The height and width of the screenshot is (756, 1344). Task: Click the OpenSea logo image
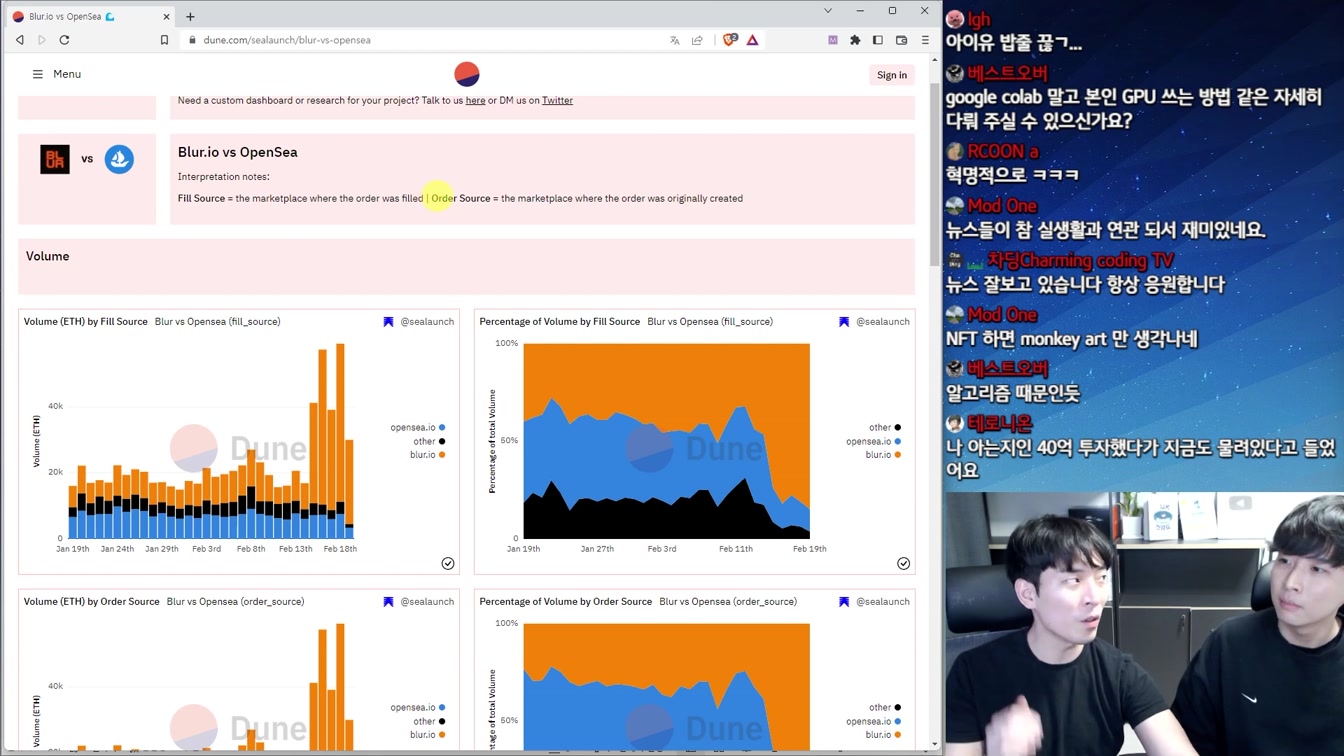[x=119, y=159]
